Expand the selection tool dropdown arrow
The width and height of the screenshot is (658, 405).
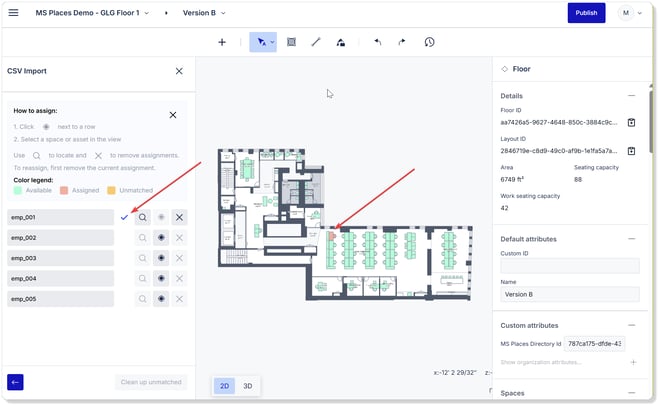(x=272, y=42)
